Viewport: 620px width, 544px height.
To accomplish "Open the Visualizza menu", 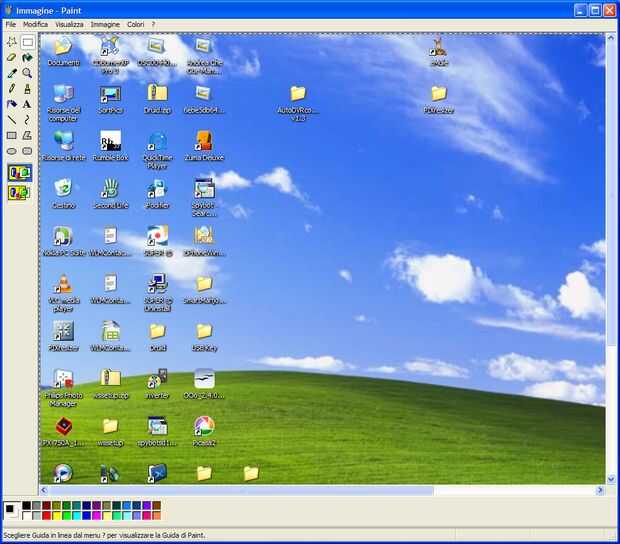I will point(69,25).
